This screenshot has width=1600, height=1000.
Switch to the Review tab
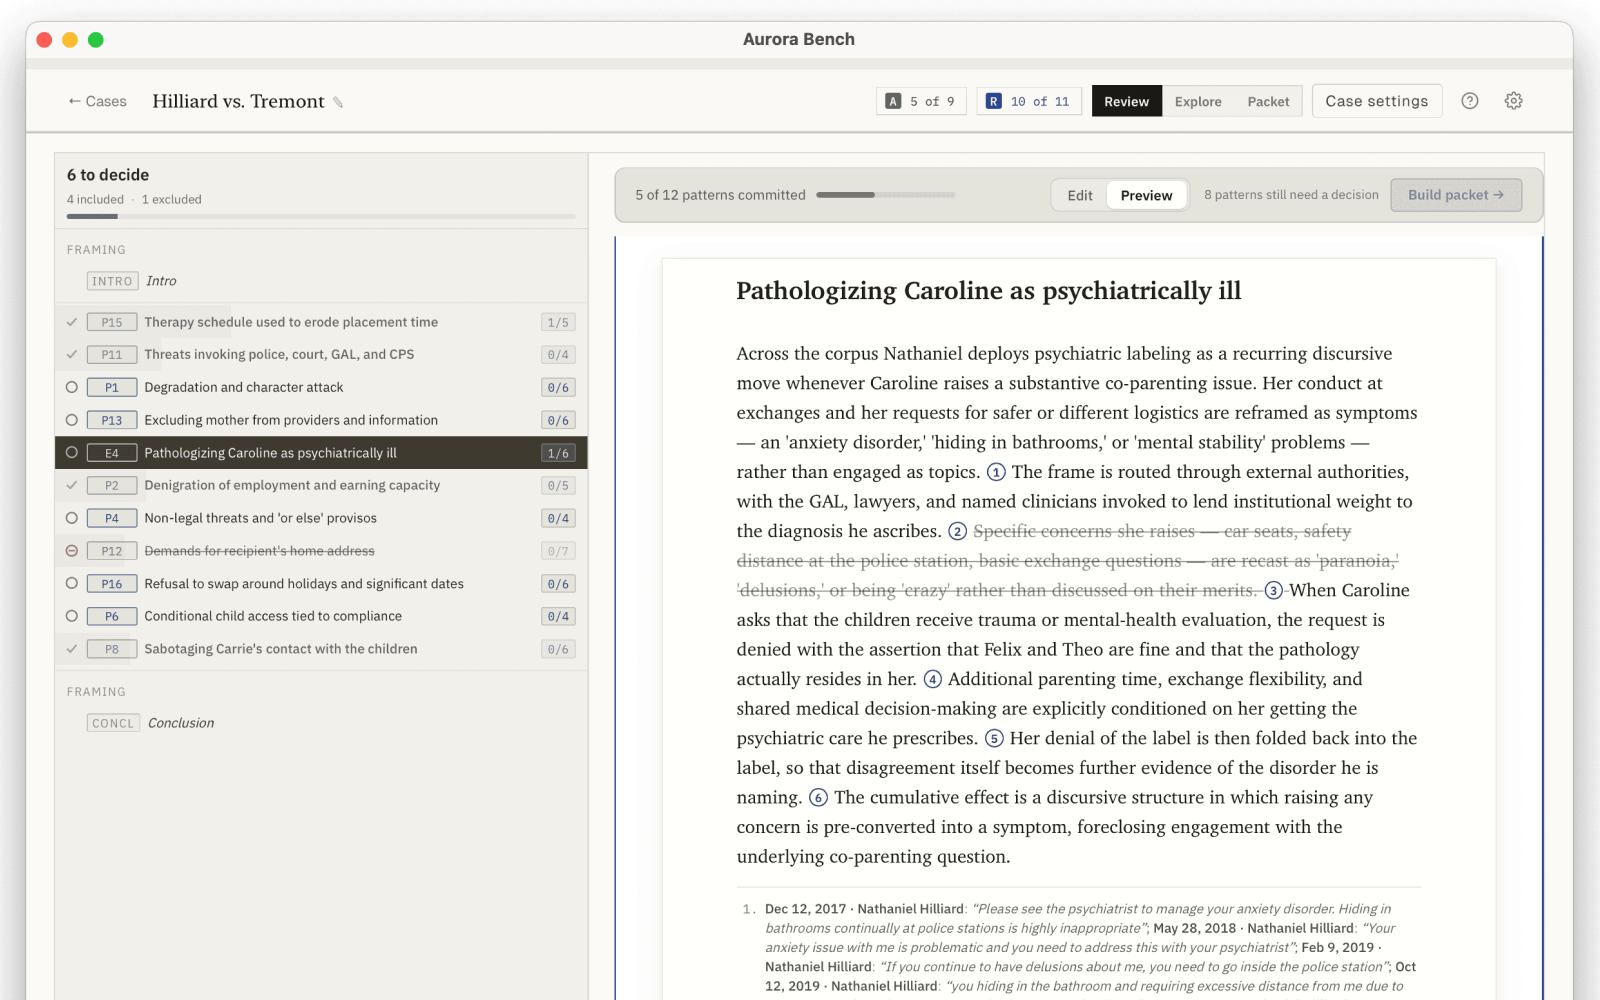click(x=1126, y=101)
